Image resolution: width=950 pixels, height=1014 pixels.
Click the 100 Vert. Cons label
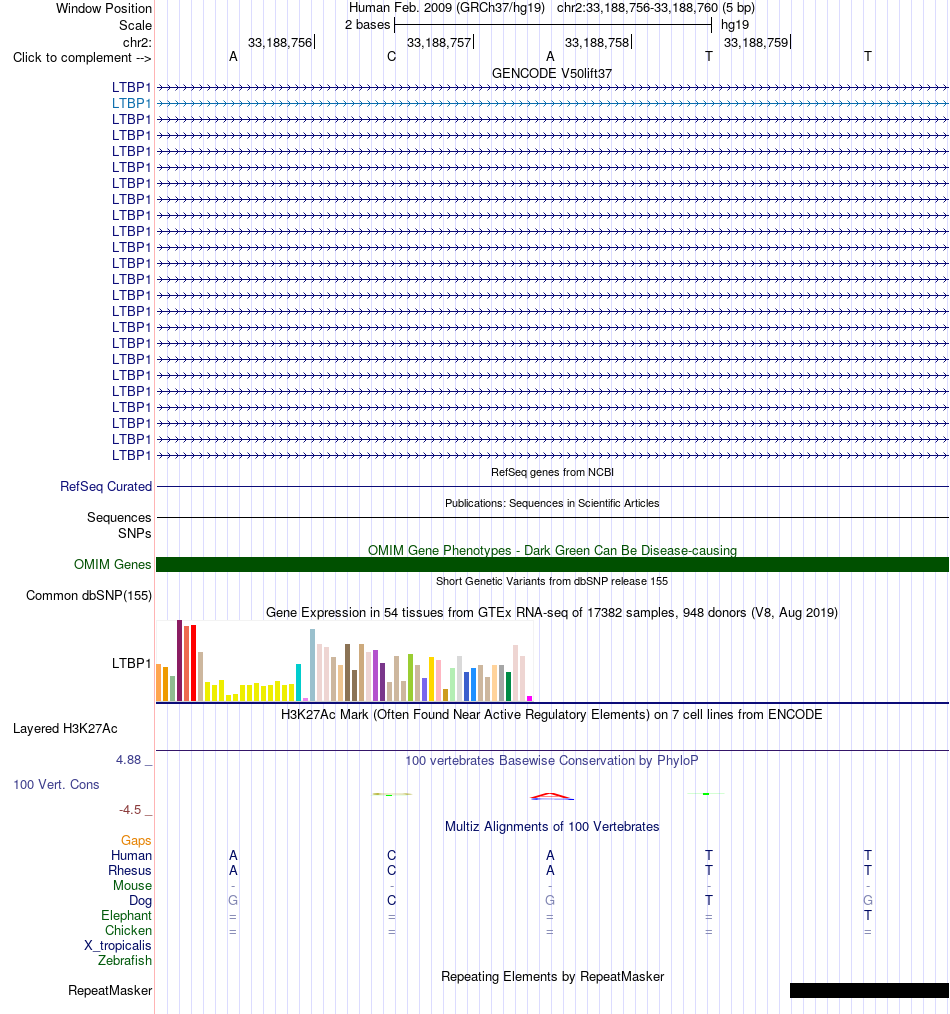tap(56, 784)
